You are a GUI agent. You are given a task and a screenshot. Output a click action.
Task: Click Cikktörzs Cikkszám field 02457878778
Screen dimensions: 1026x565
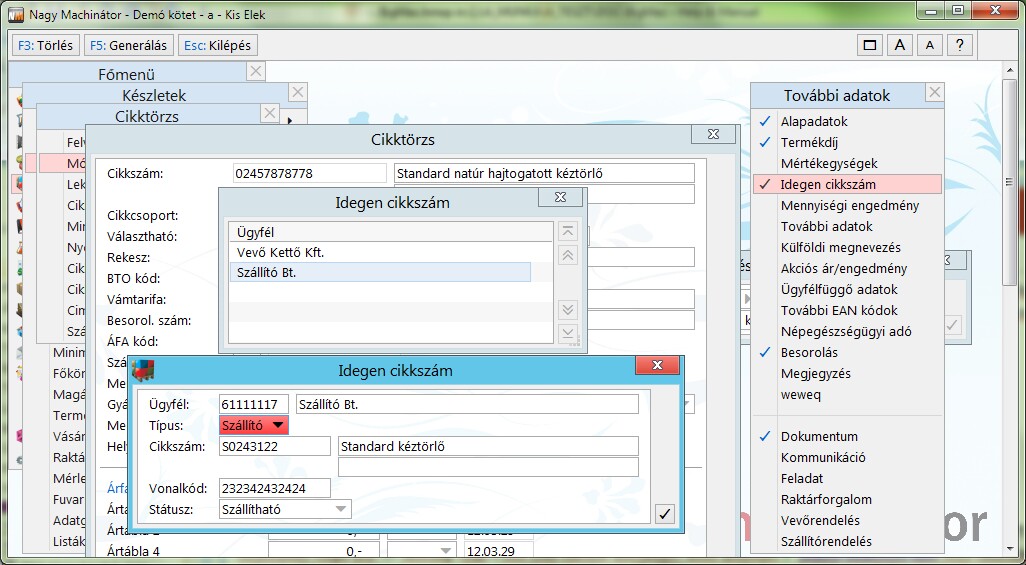tap(310, 173)
